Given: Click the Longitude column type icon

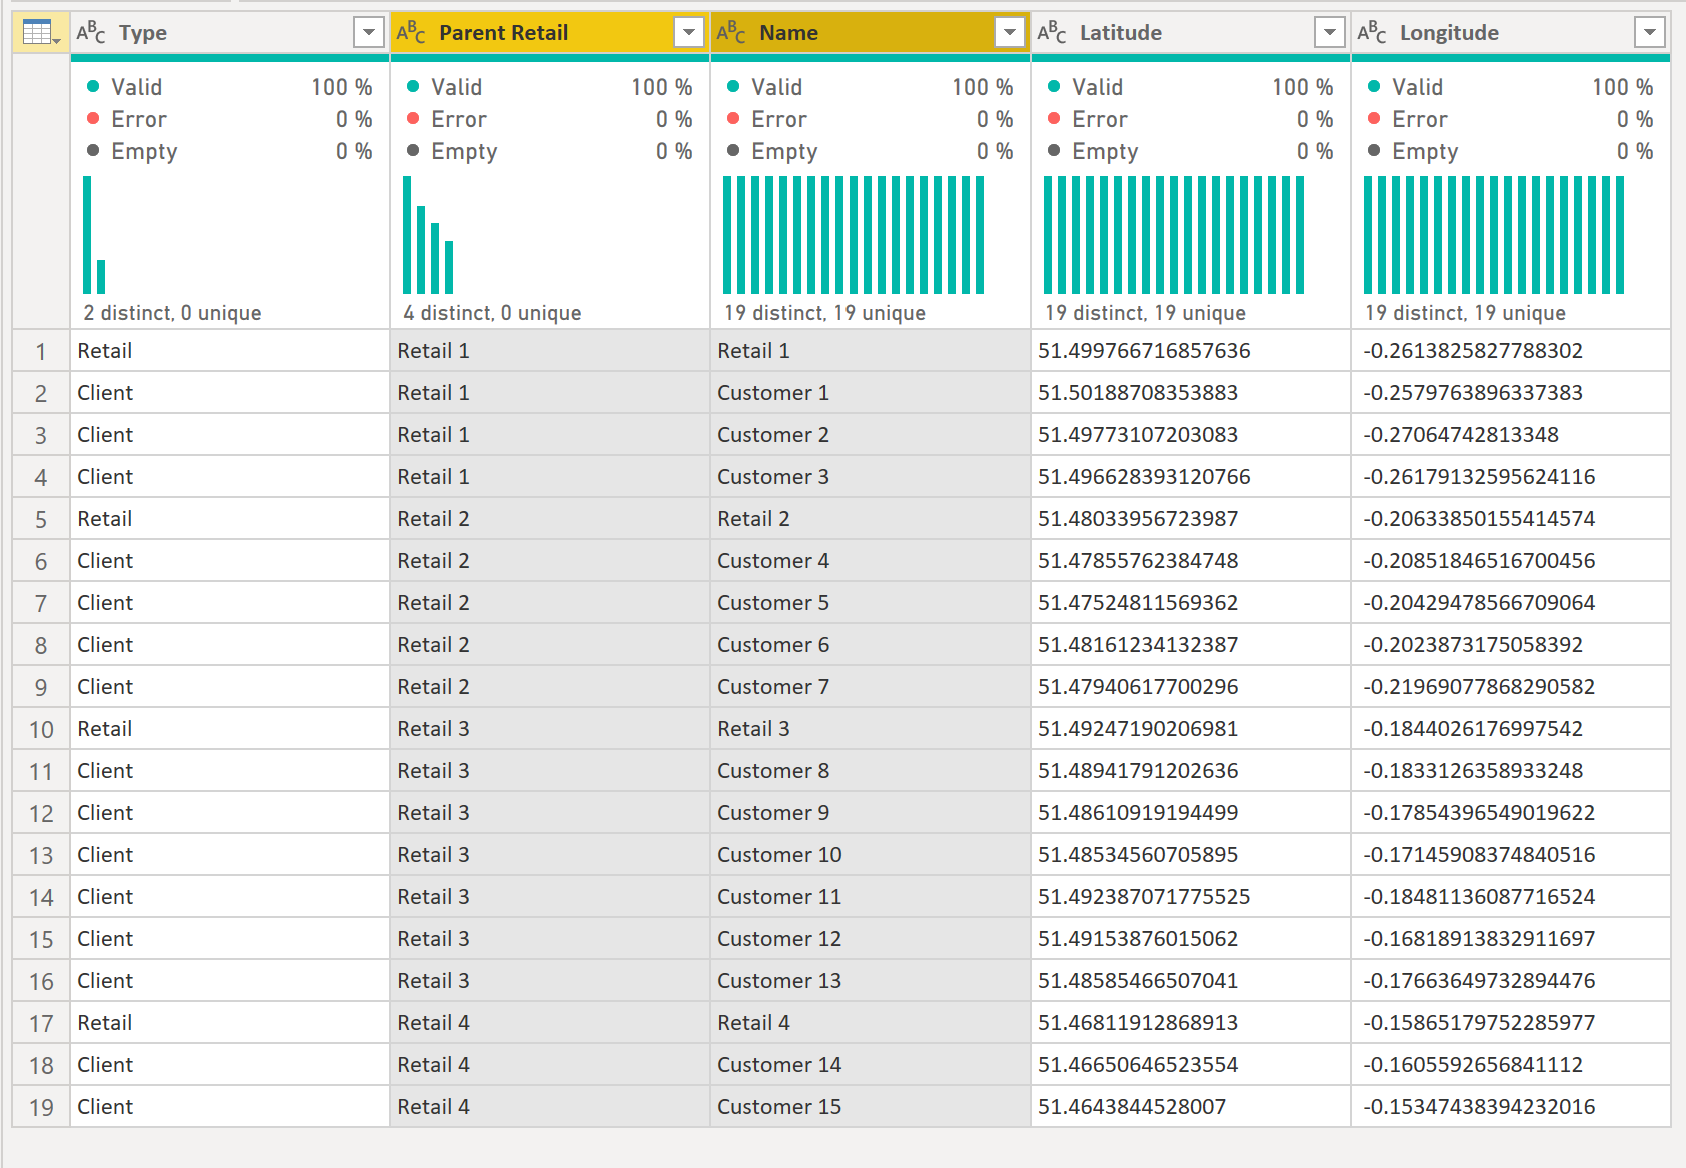Looking at the screenshot, I should coord(1372,33).
